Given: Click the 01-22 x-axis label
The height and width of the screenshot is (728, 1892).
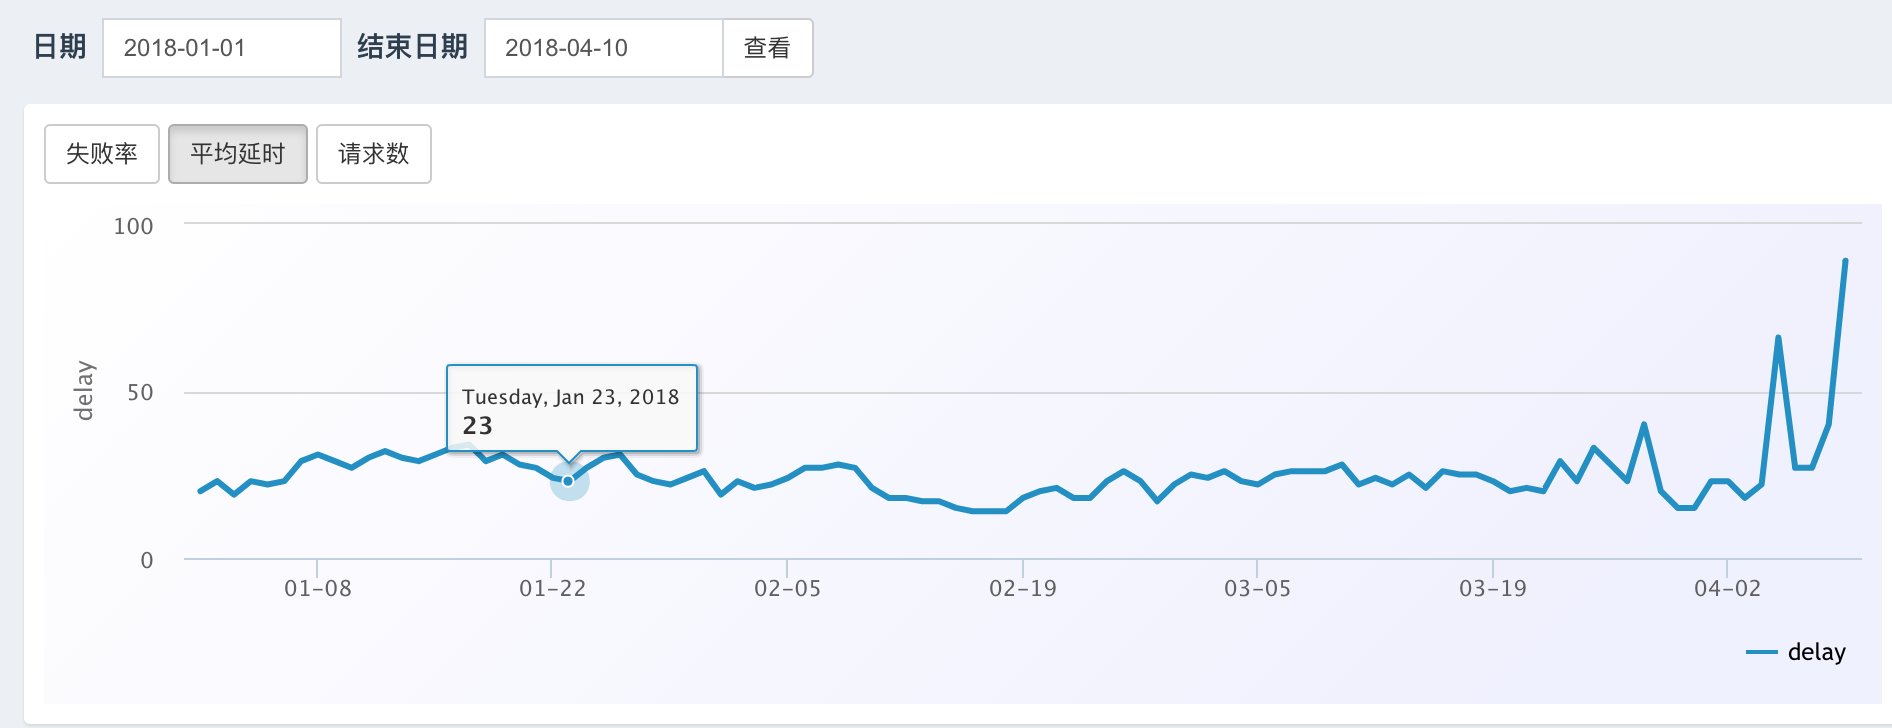Looking at the screenshot, I should point(553,589).
